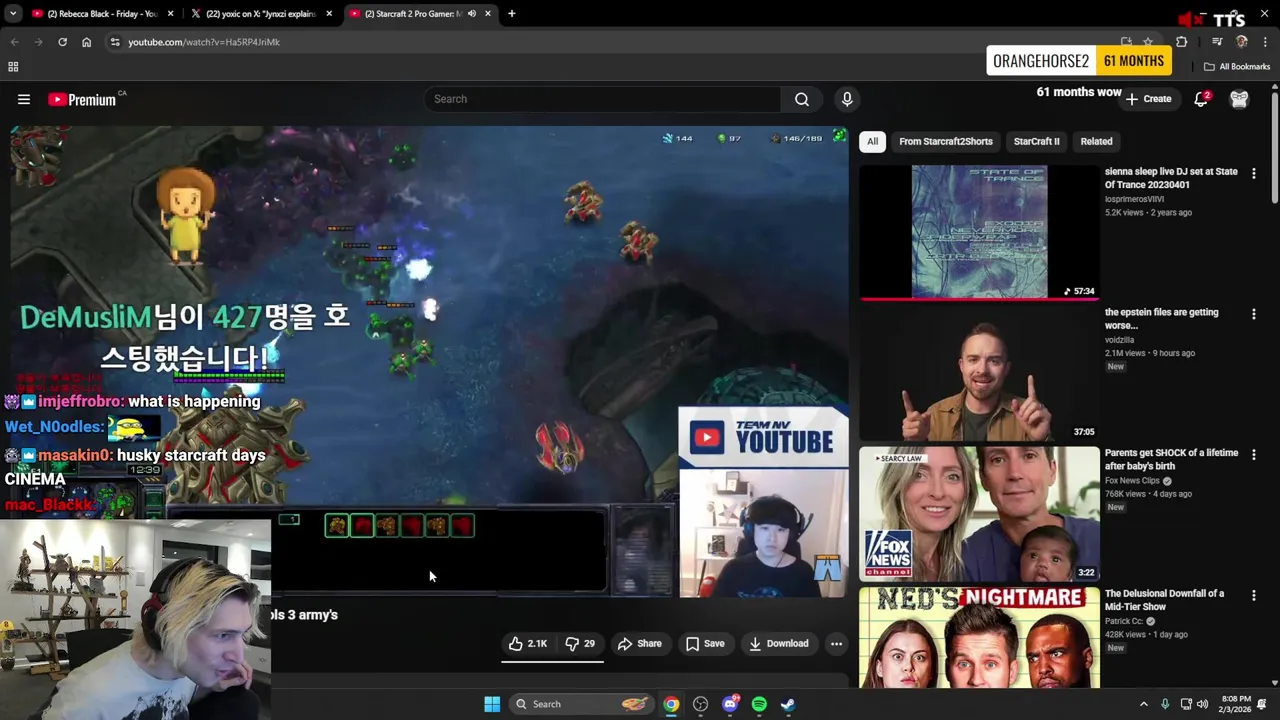Show hidden system tray icons chevron
The image size is (1280, 720).
1144,704
